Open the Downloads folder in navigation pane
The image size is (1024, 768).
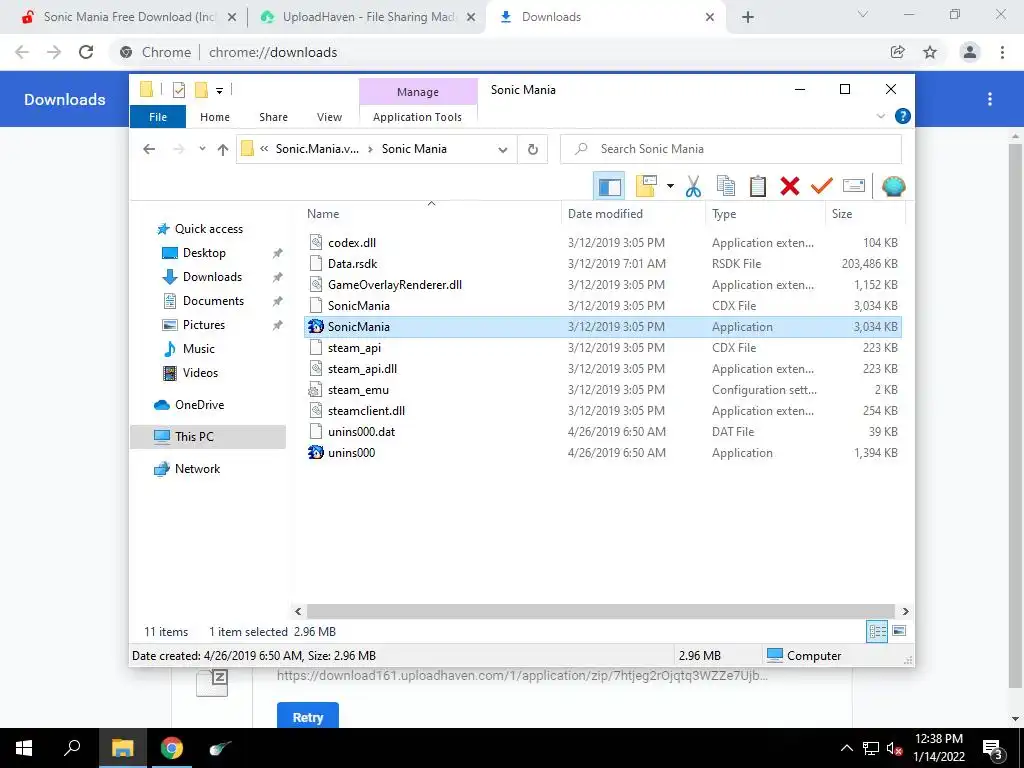212,277
